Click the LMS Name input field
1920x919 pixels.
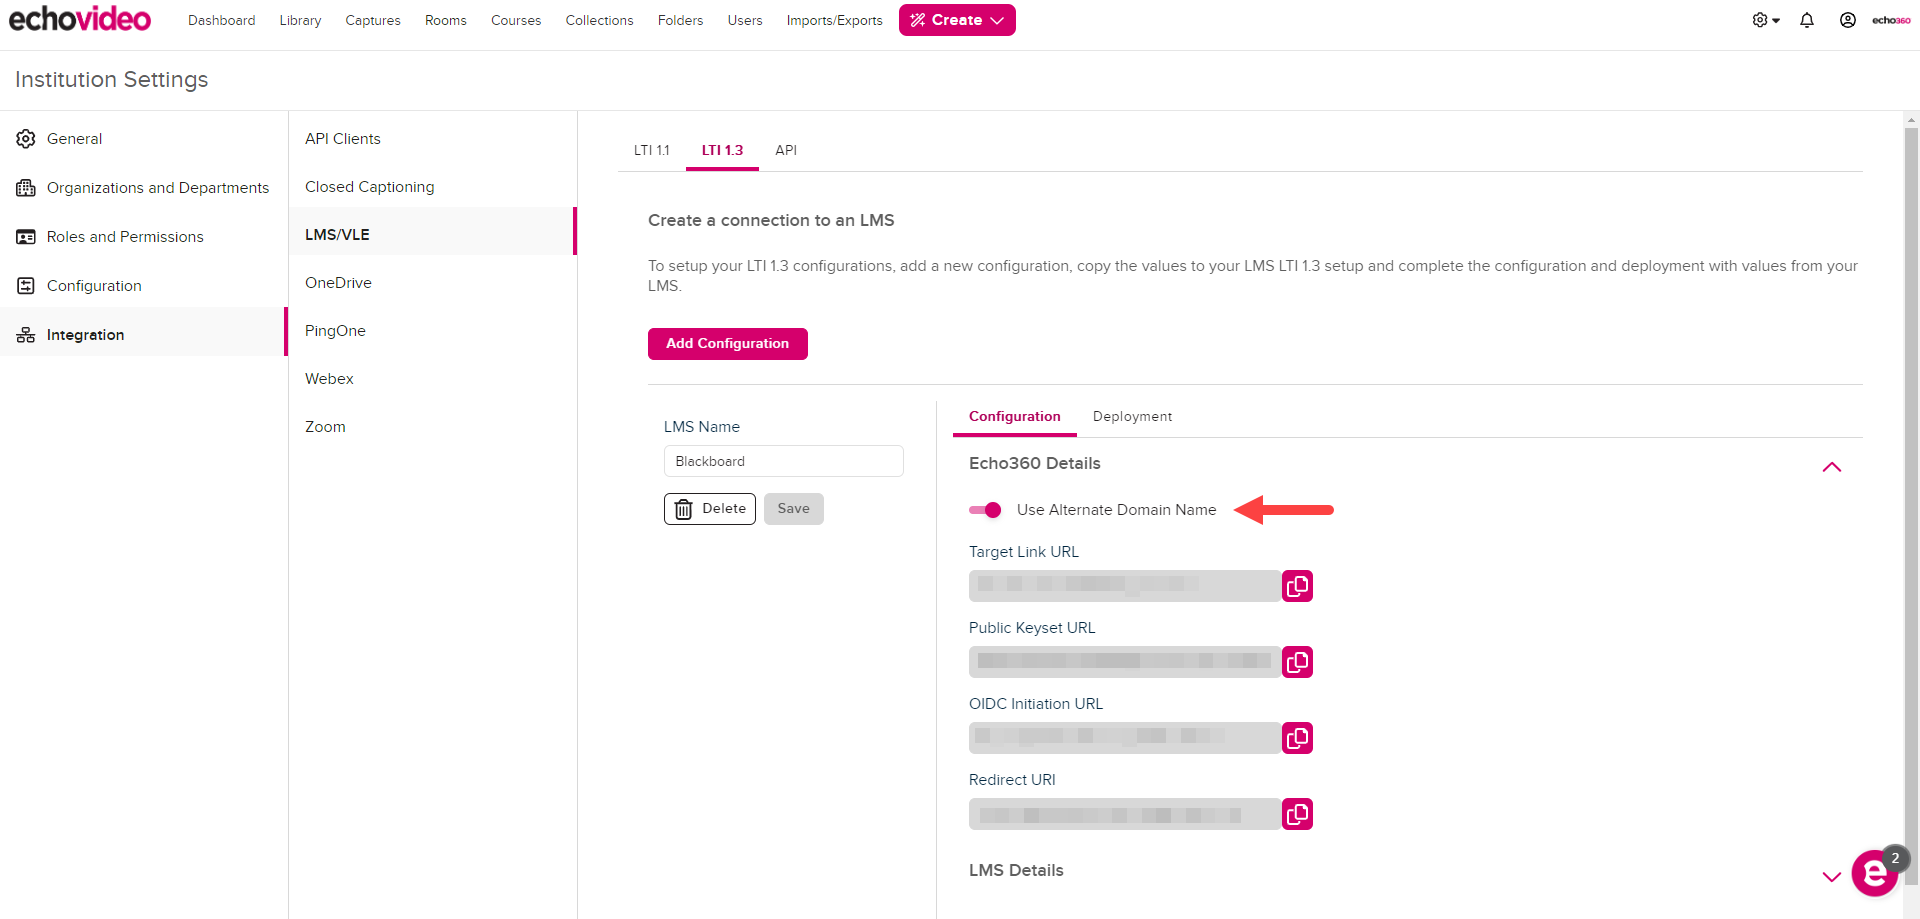[x=784, y=461]
